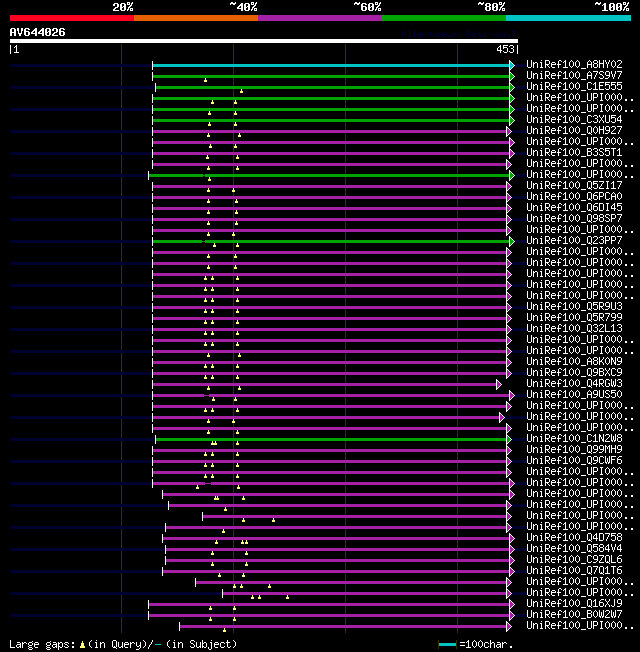This screenshot has height=652, width=640.
Task: Click the green alignment bar of UniRef100_C3XU54
Action: 331,121
